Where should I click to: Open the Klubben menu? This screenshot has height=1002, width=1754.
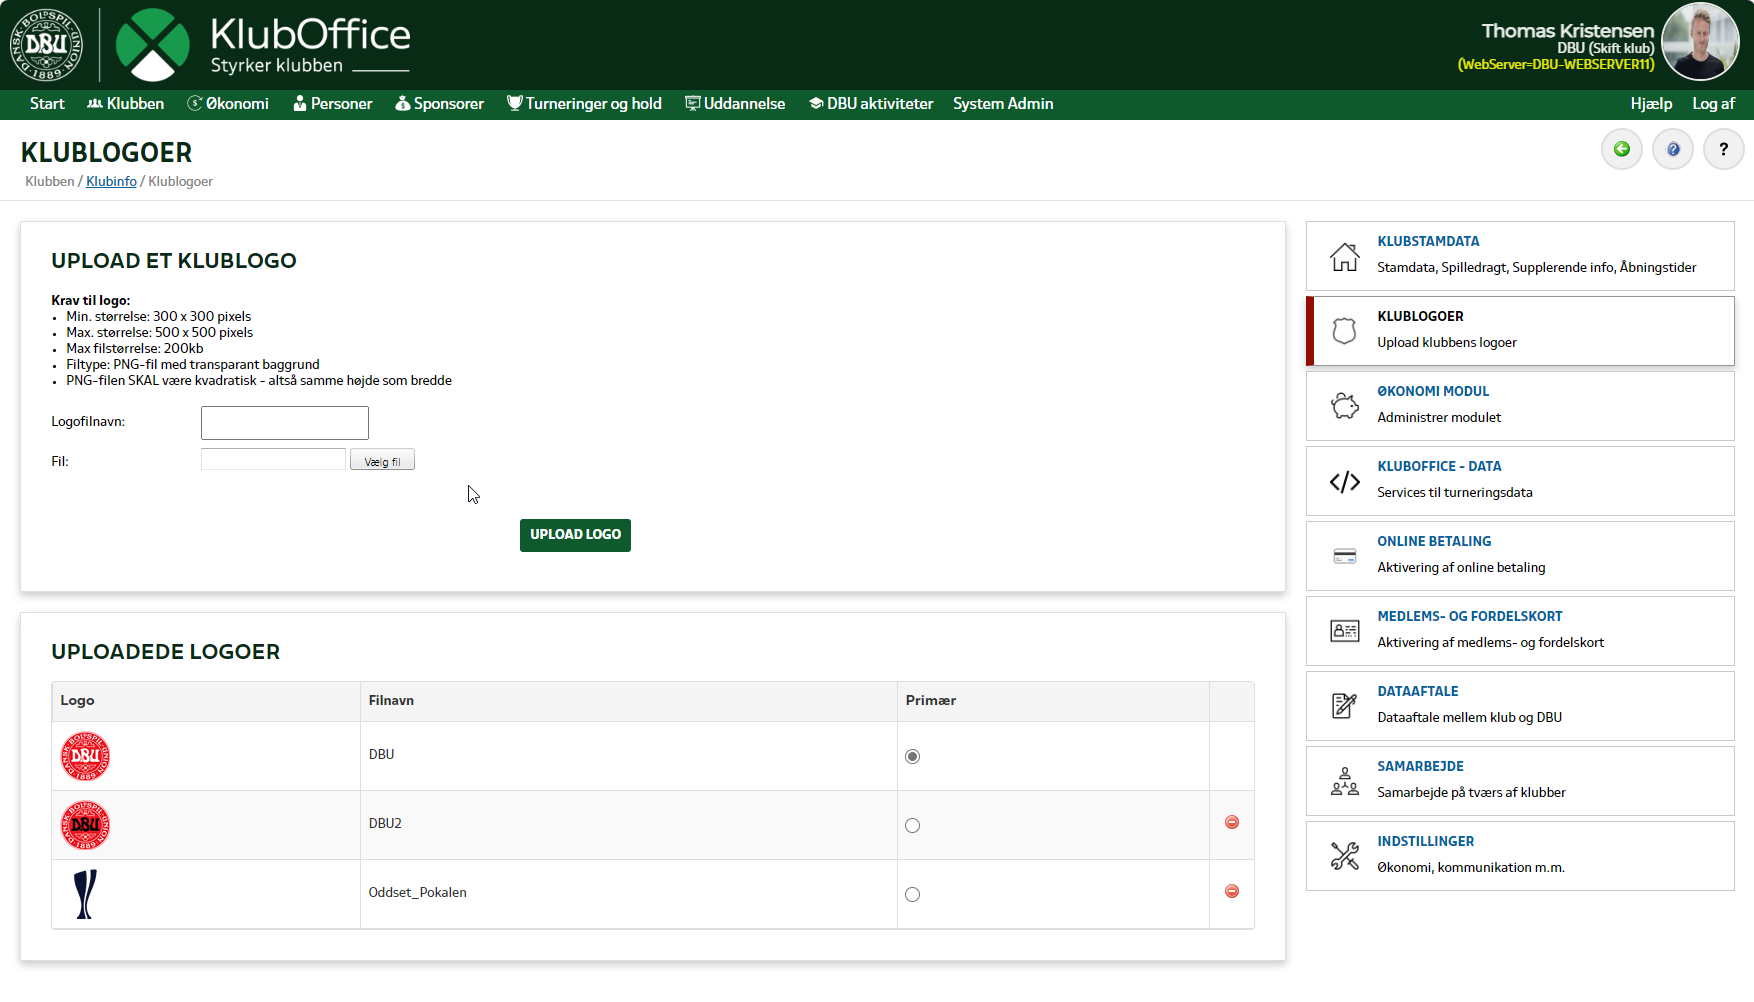125,104
